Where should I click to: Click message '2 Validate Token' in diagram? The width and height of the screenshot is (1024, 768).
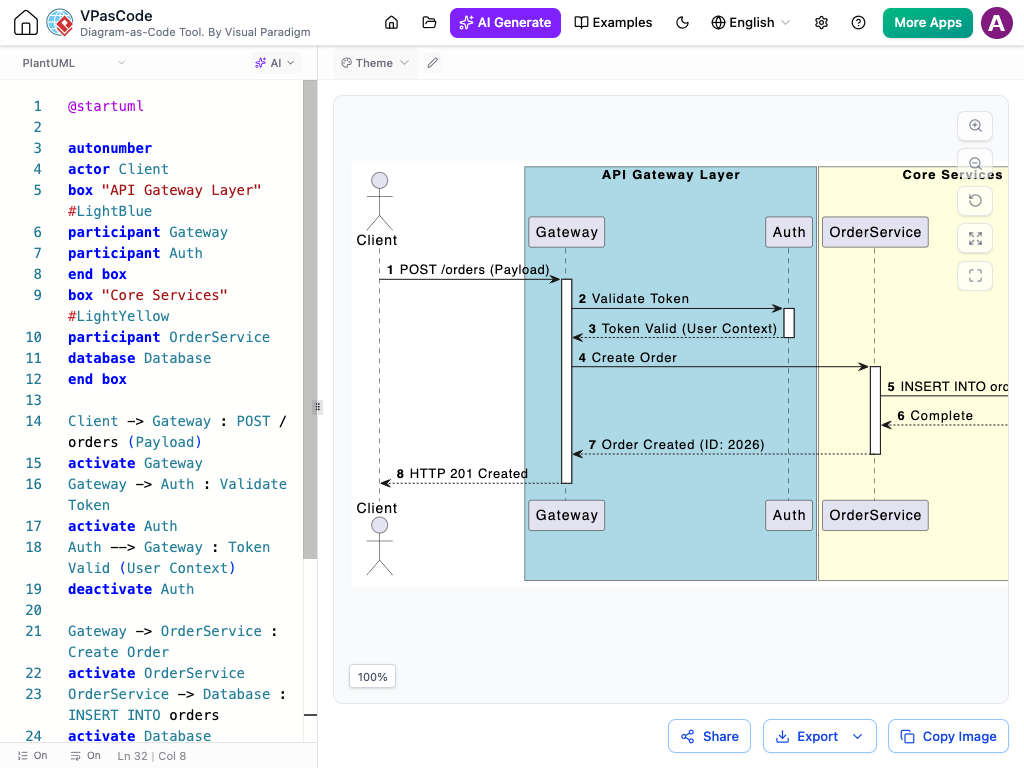tap(633, 298)
